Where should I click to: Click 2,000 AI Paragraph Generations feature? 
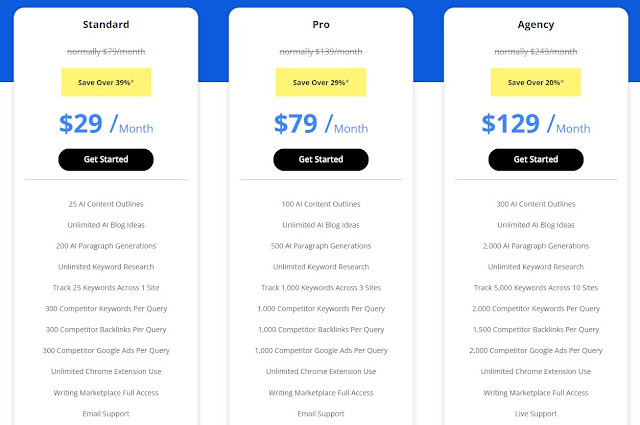pyautogui.click(x=536, y=246)
